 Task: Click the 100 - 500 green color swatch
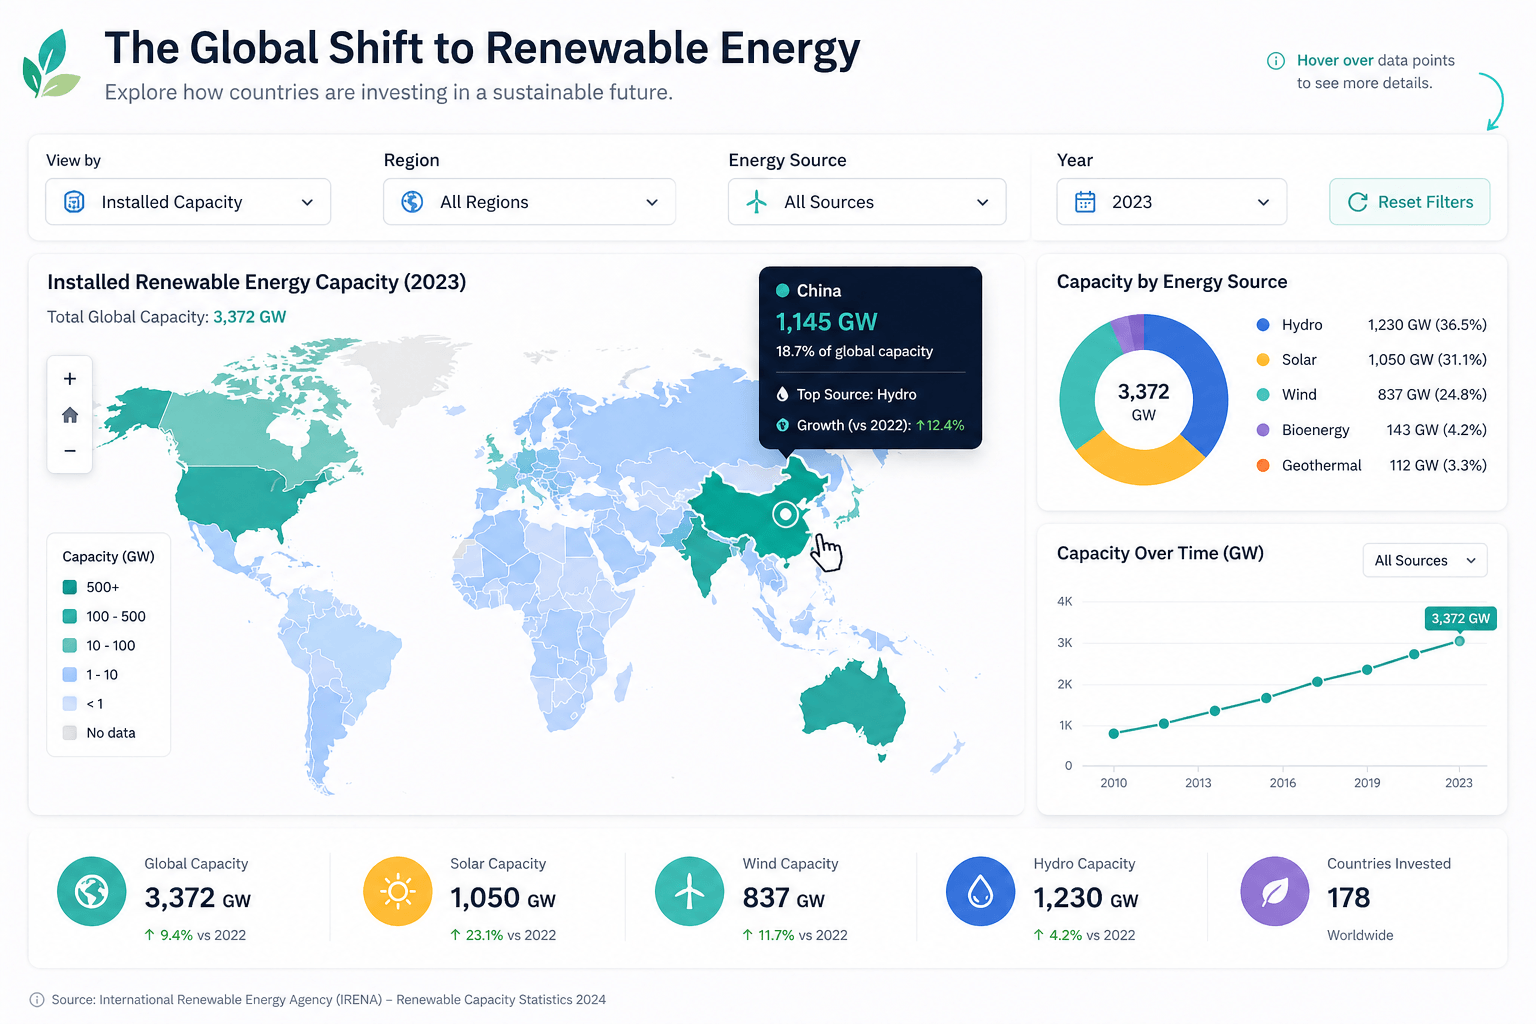[x=69, y=616]
